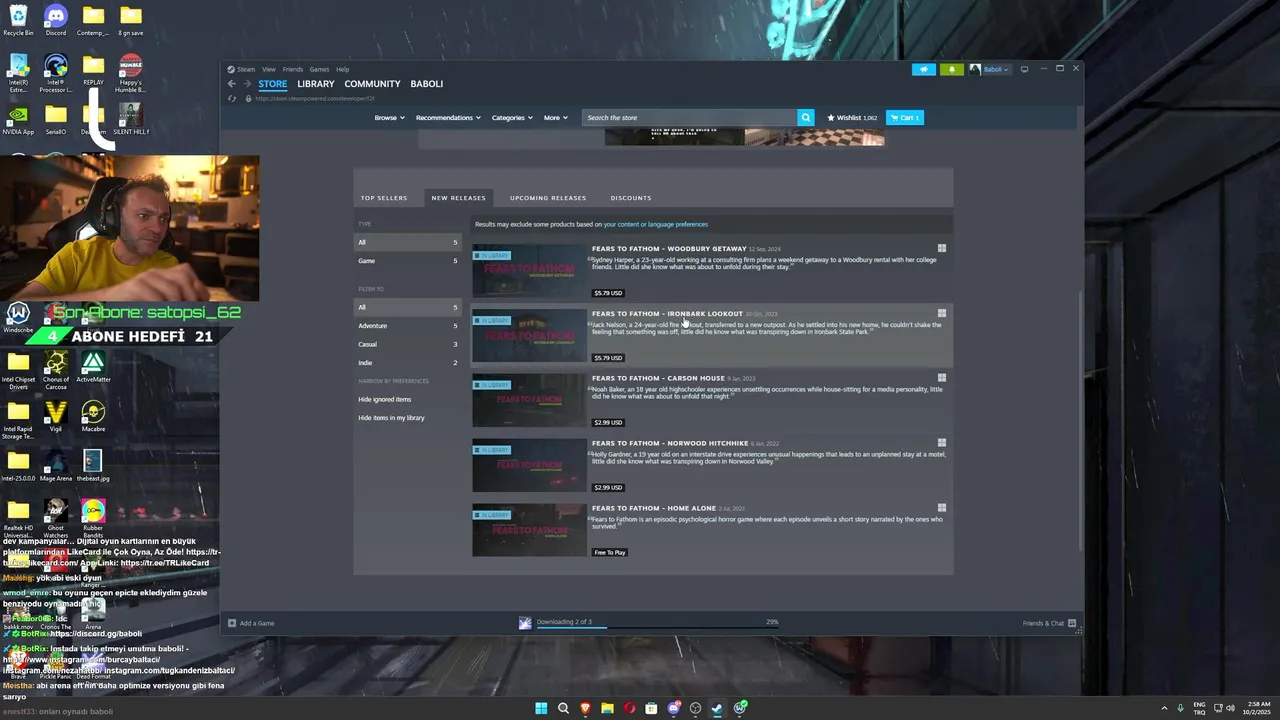
Task: Expand the Browse store menu
Action: [x=389, y=117]
